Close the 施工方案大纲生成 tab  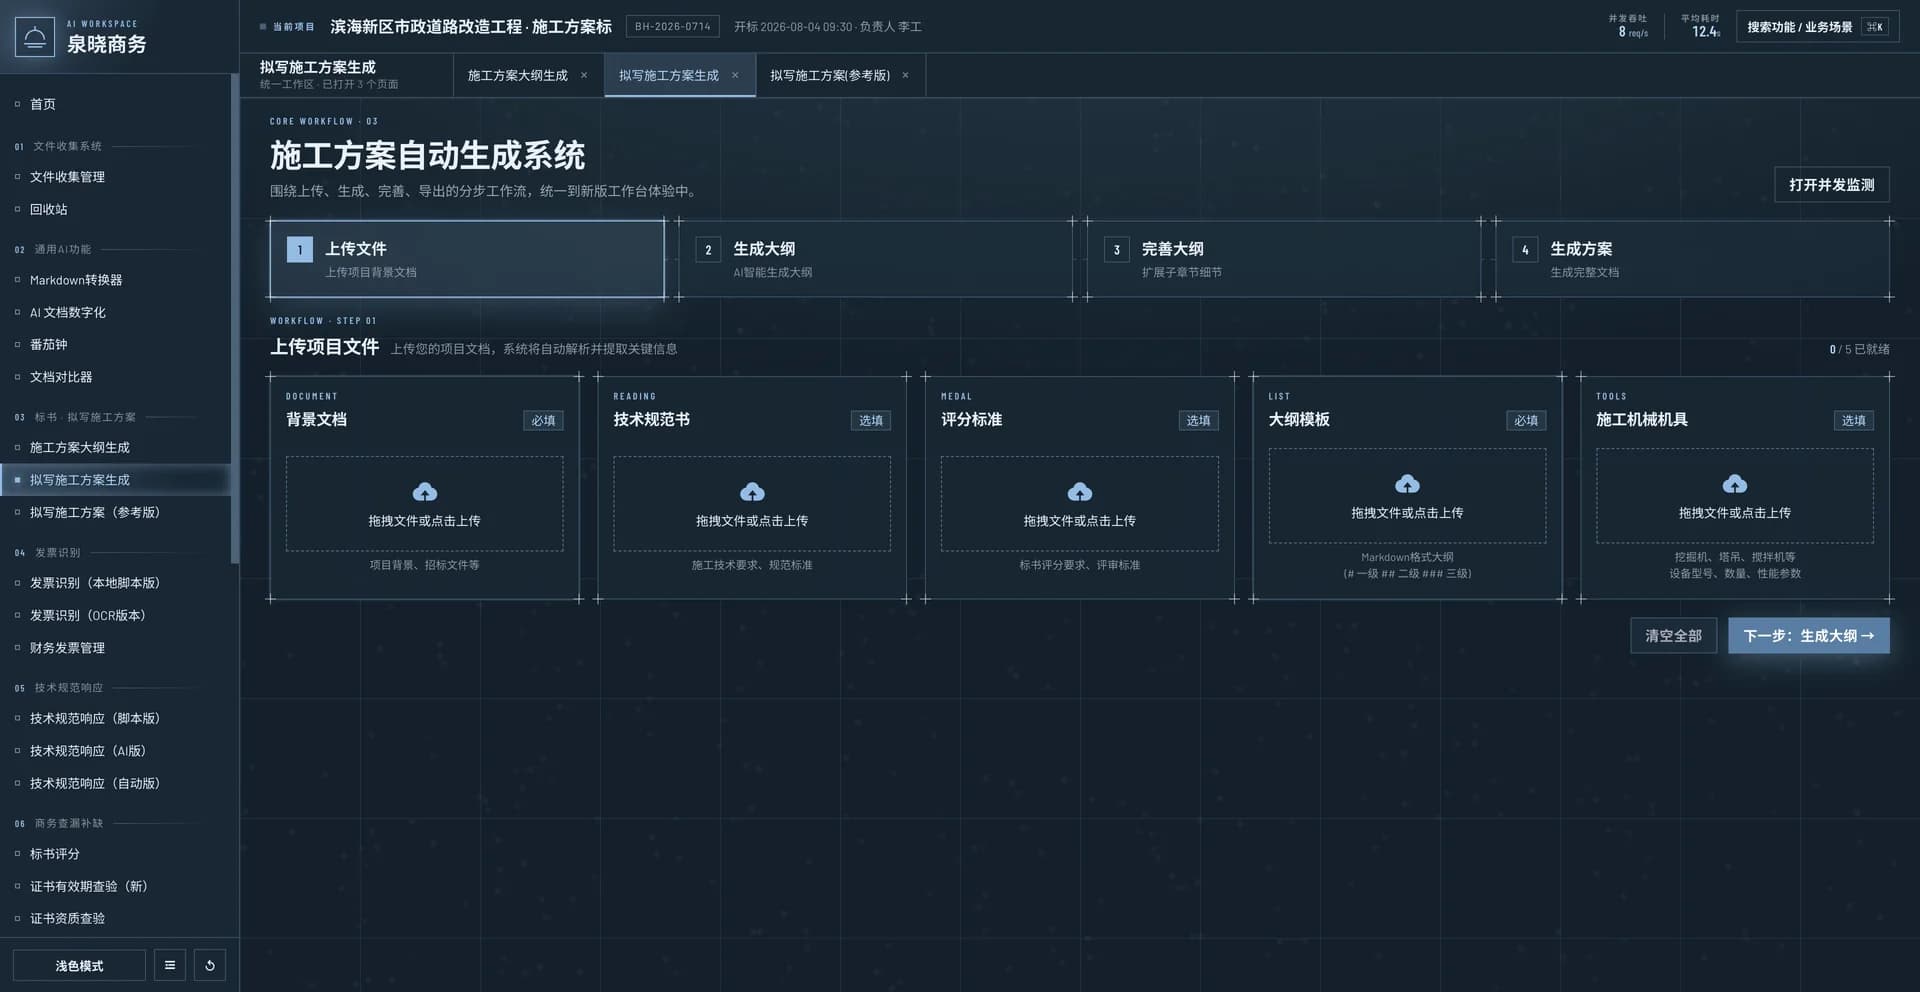click(584, 75)
